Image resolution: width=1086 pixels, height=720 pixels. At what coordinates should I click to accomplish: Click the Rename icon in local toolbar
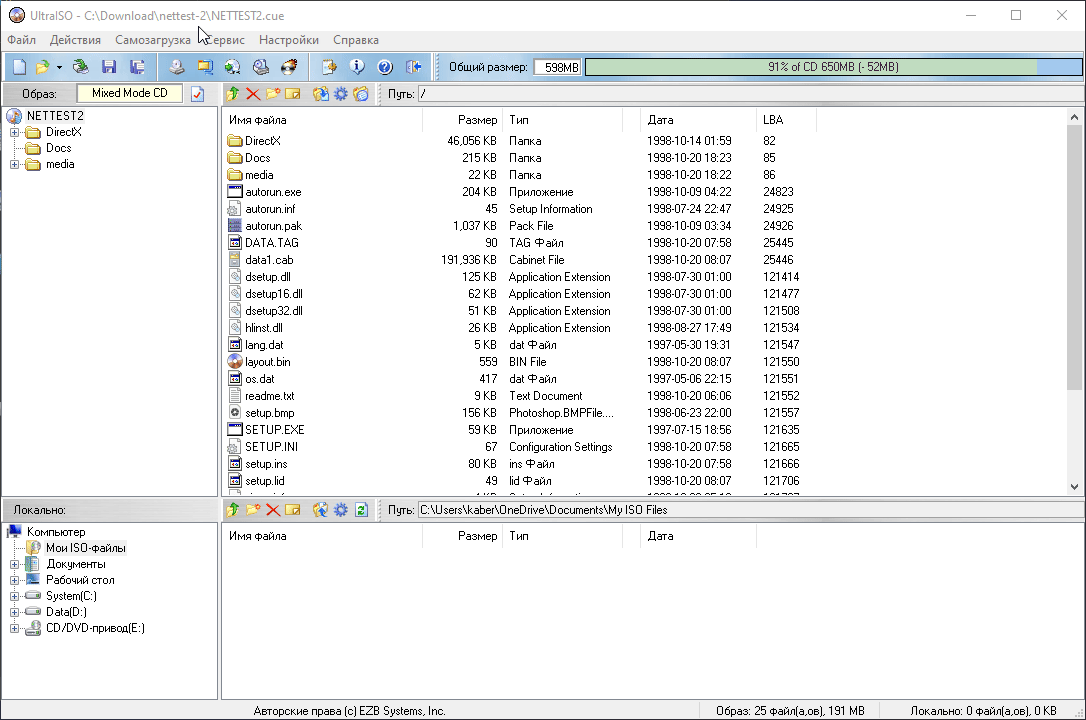[x=293, y=510]
